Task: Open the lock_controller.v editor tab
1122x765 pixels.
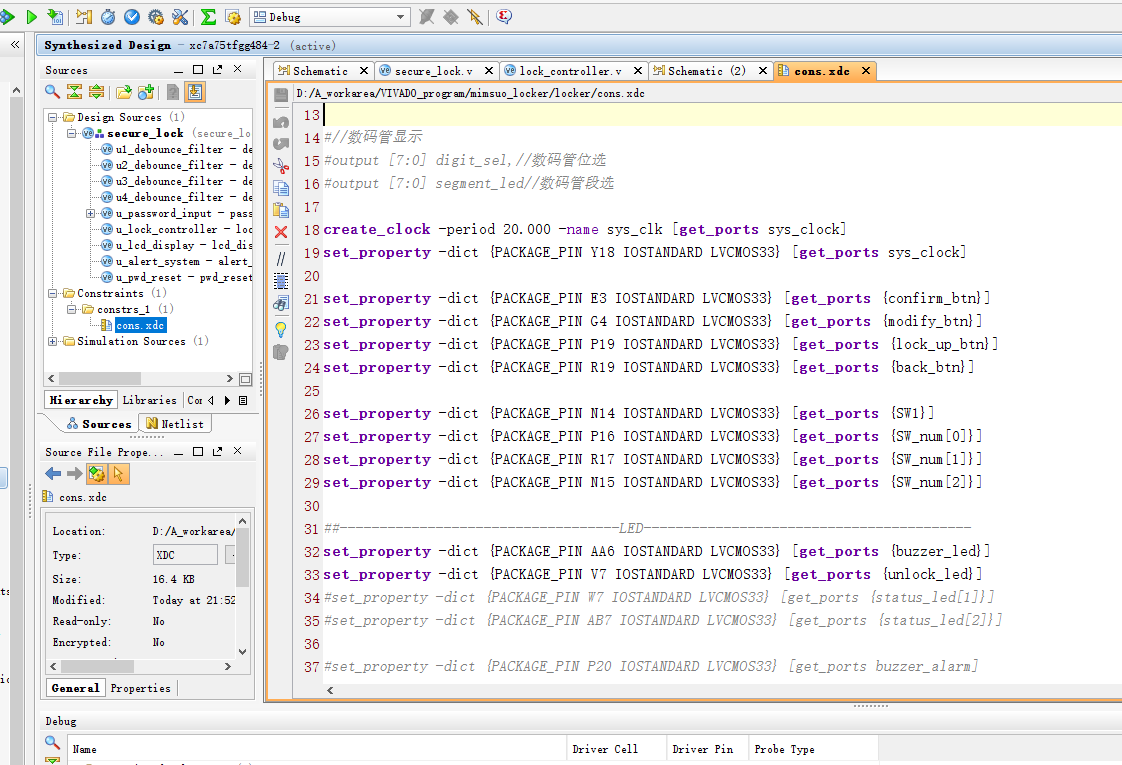Action: click(570, 71)
